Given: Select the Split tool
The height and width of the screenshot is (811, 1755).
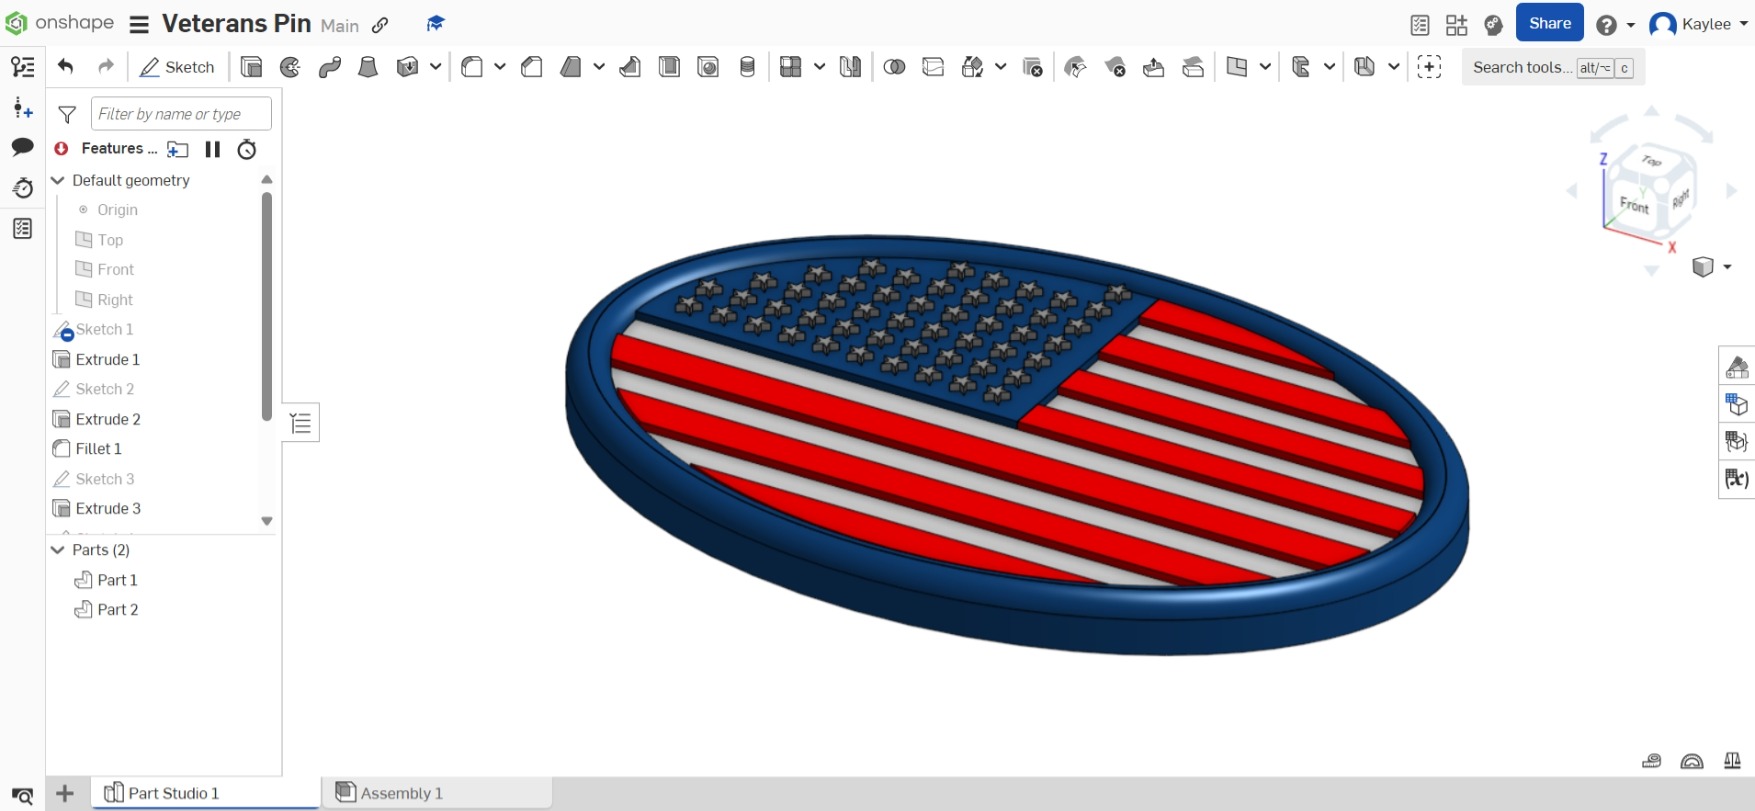Looking at the screenshot, I should pyautogui.click(x=933, y=67).
